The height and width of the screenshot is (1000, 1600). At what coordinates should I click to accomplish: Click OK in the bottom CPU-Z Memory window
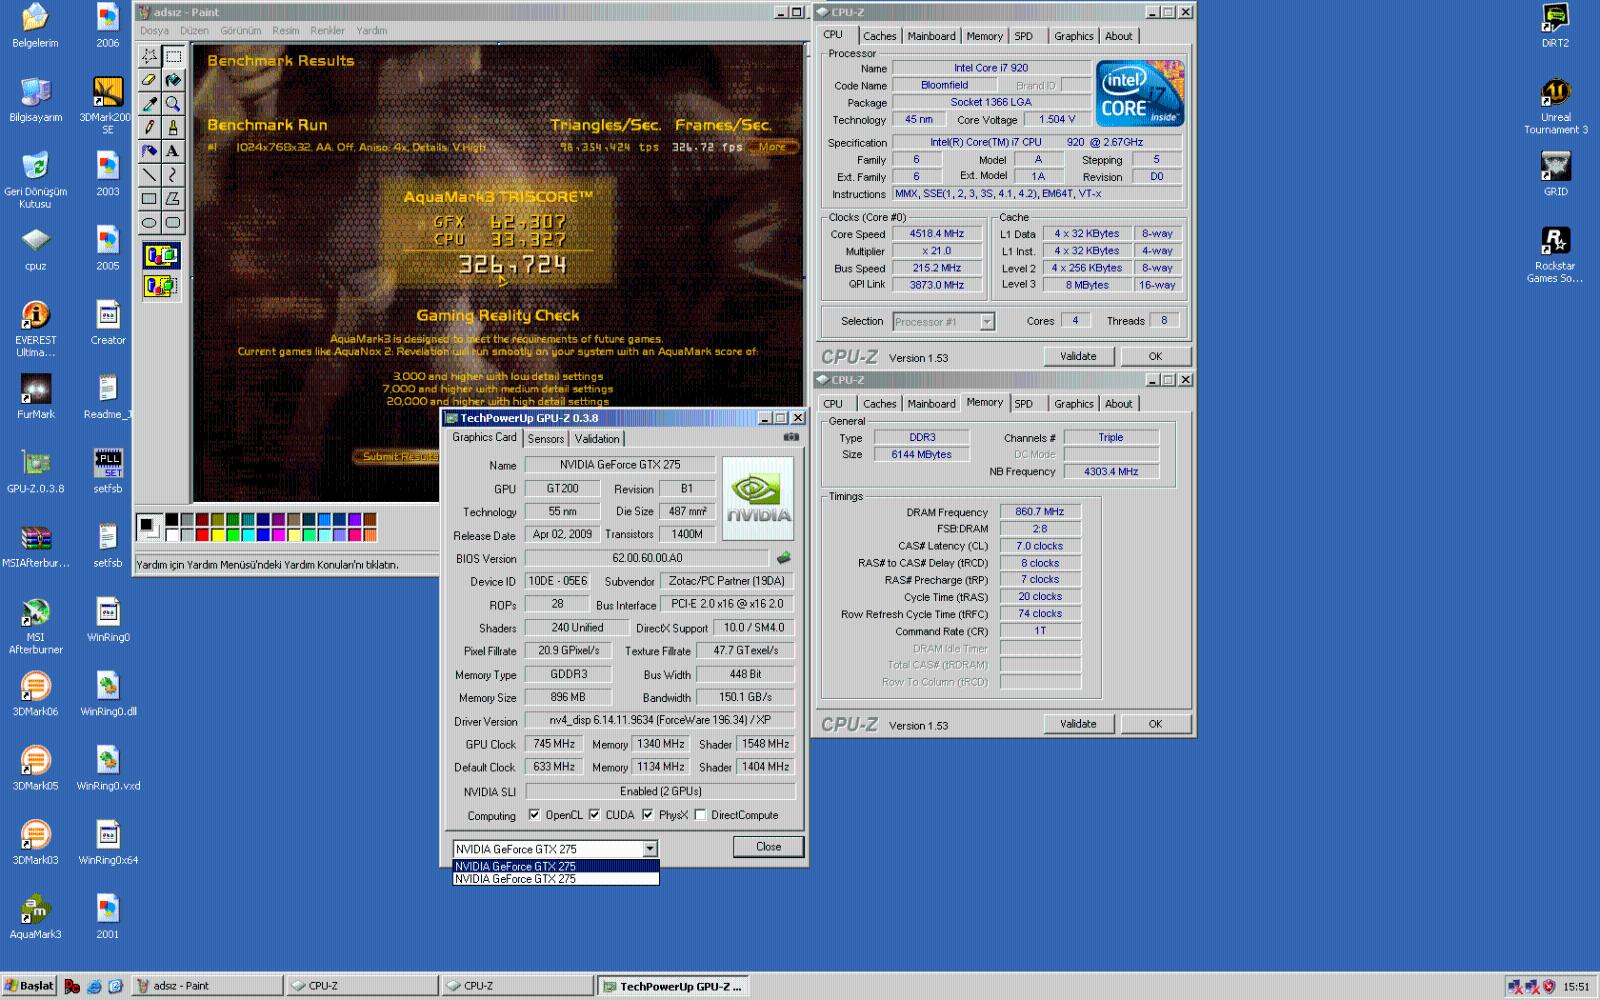[1155, 724]
